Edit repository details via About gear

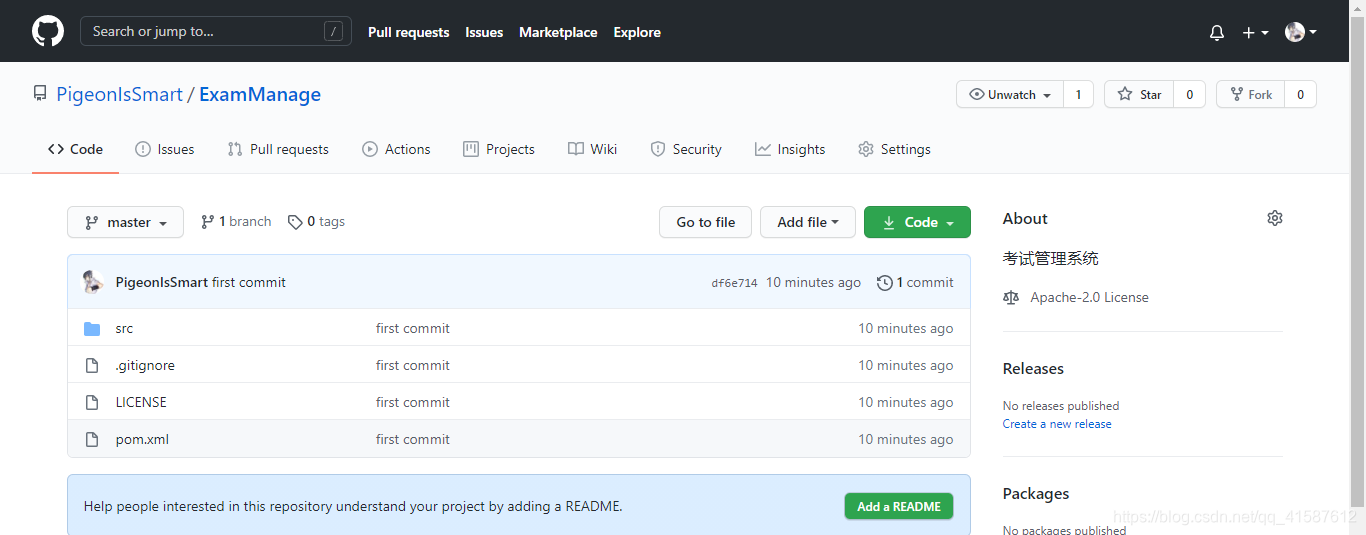click(1274, 218)
